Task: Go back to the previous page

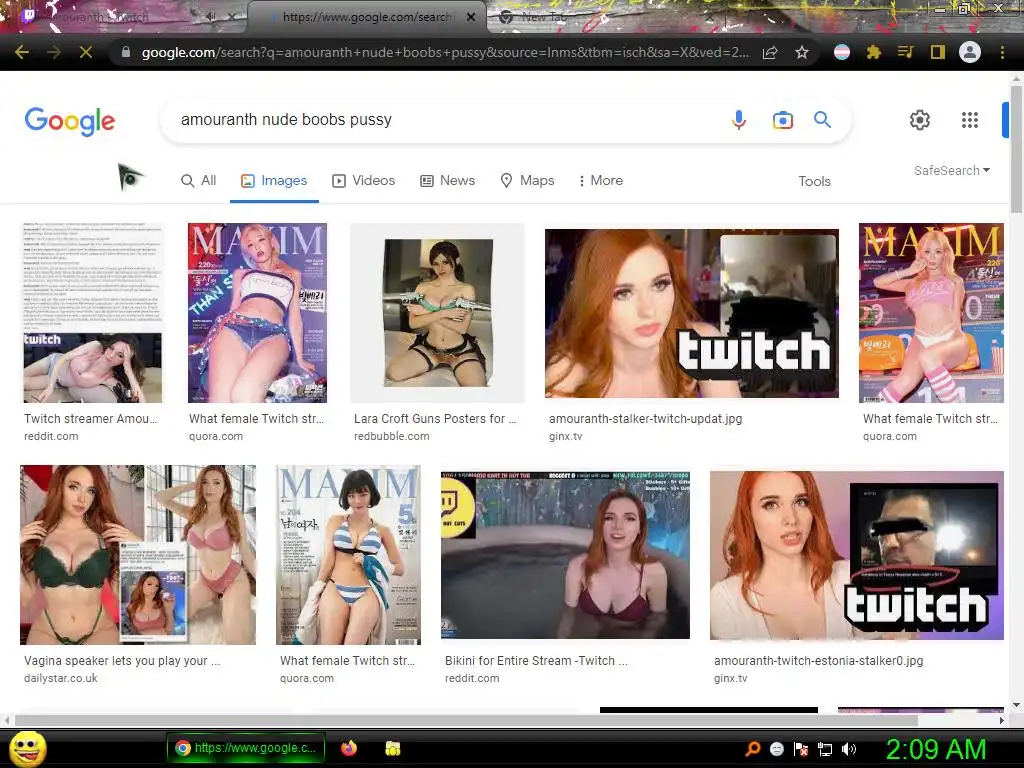Action: pyautogui.click(x=22, y=52)
